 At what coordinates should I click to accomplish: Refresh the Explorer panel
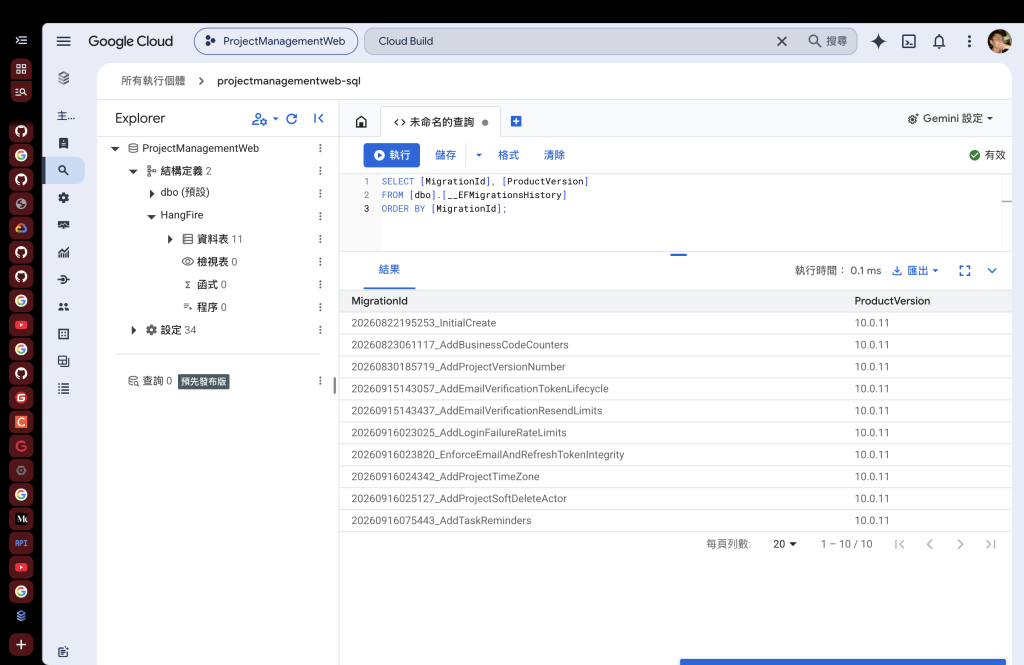292,119
